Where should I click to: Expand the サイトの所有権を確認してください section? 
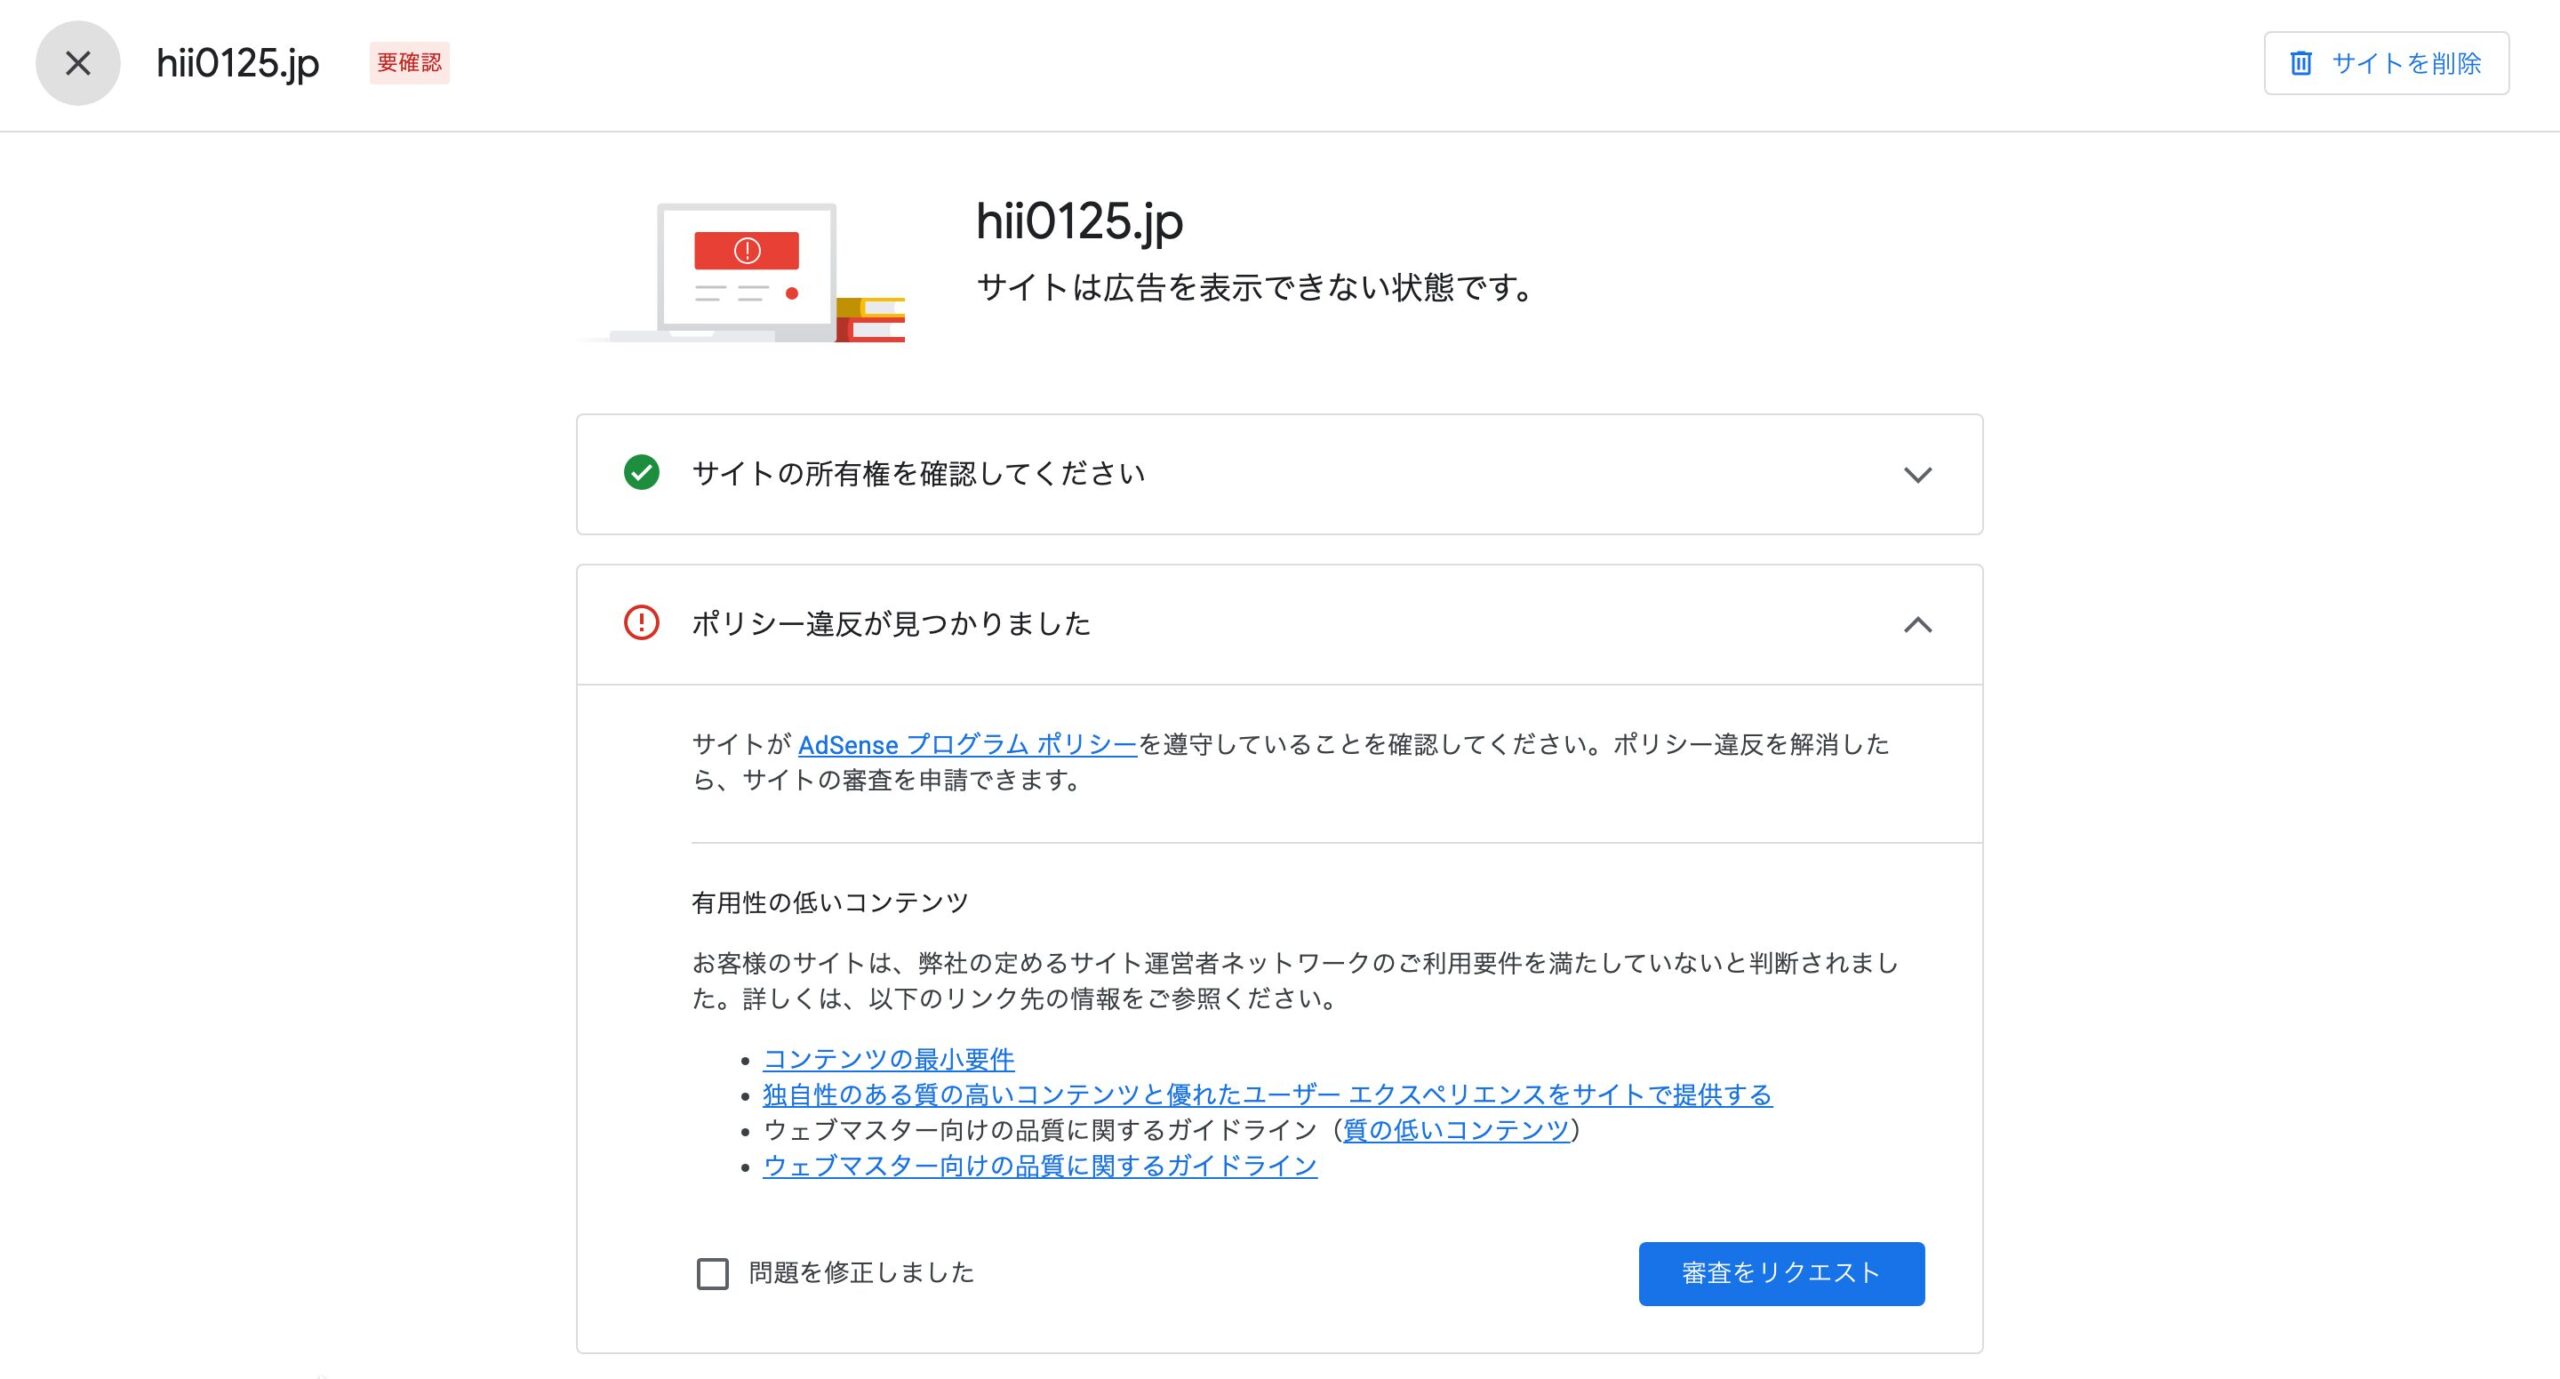[x=1917, y=475]
